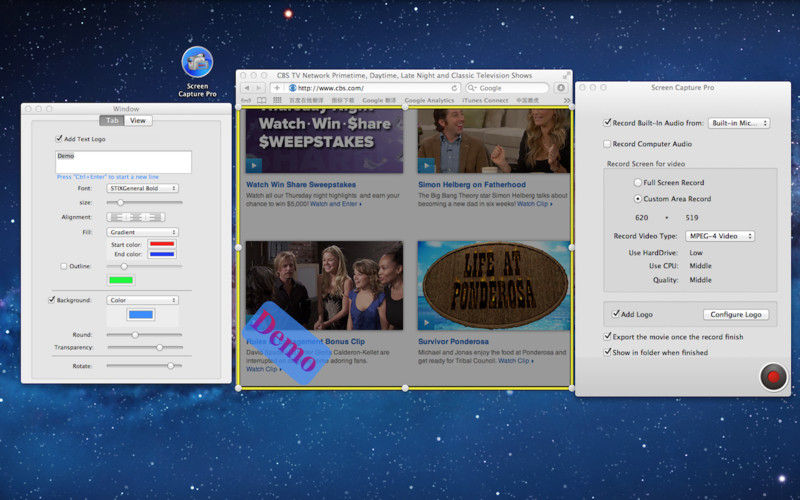Click the light blue background color swatch
This screenshot has height=500, width=800.
(x=141, y=314)
